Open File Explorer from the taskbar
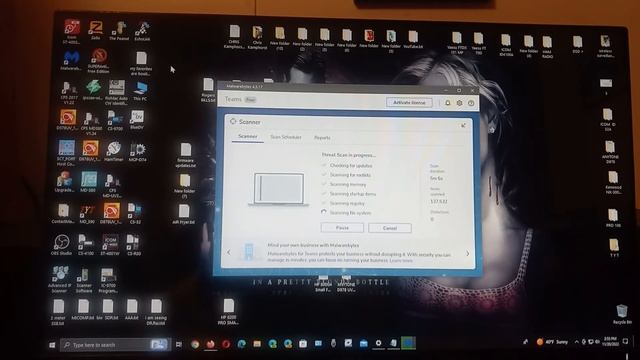 point(257,344)
